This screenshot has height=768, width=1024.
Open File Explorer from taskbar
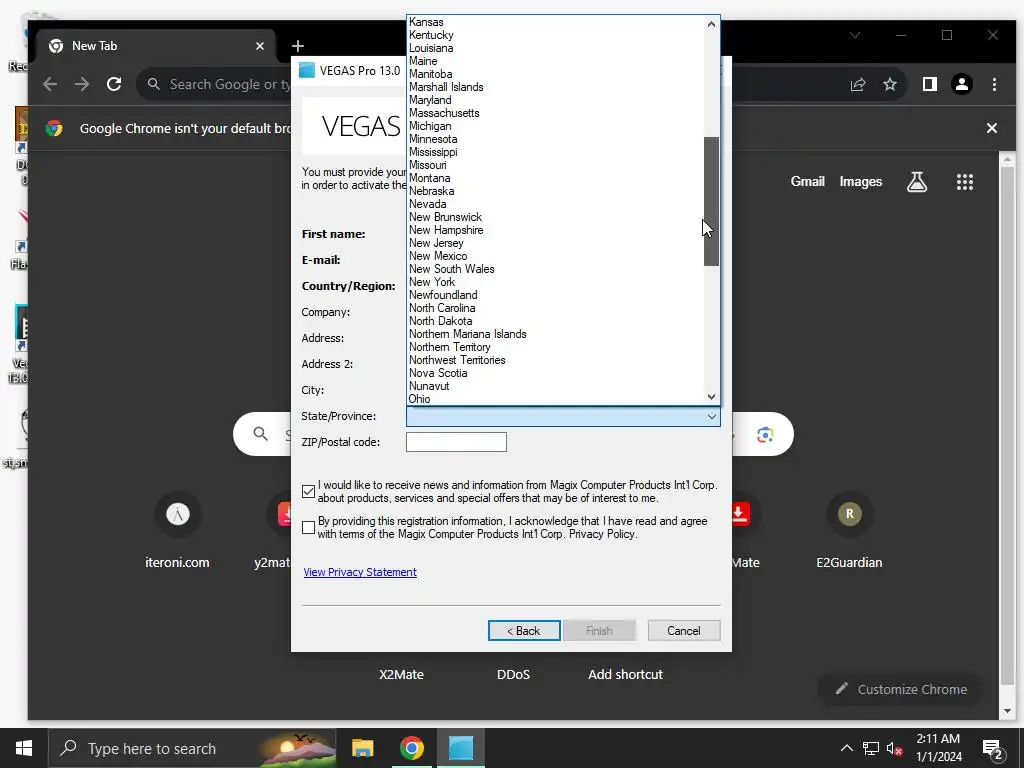coord(362,748)
